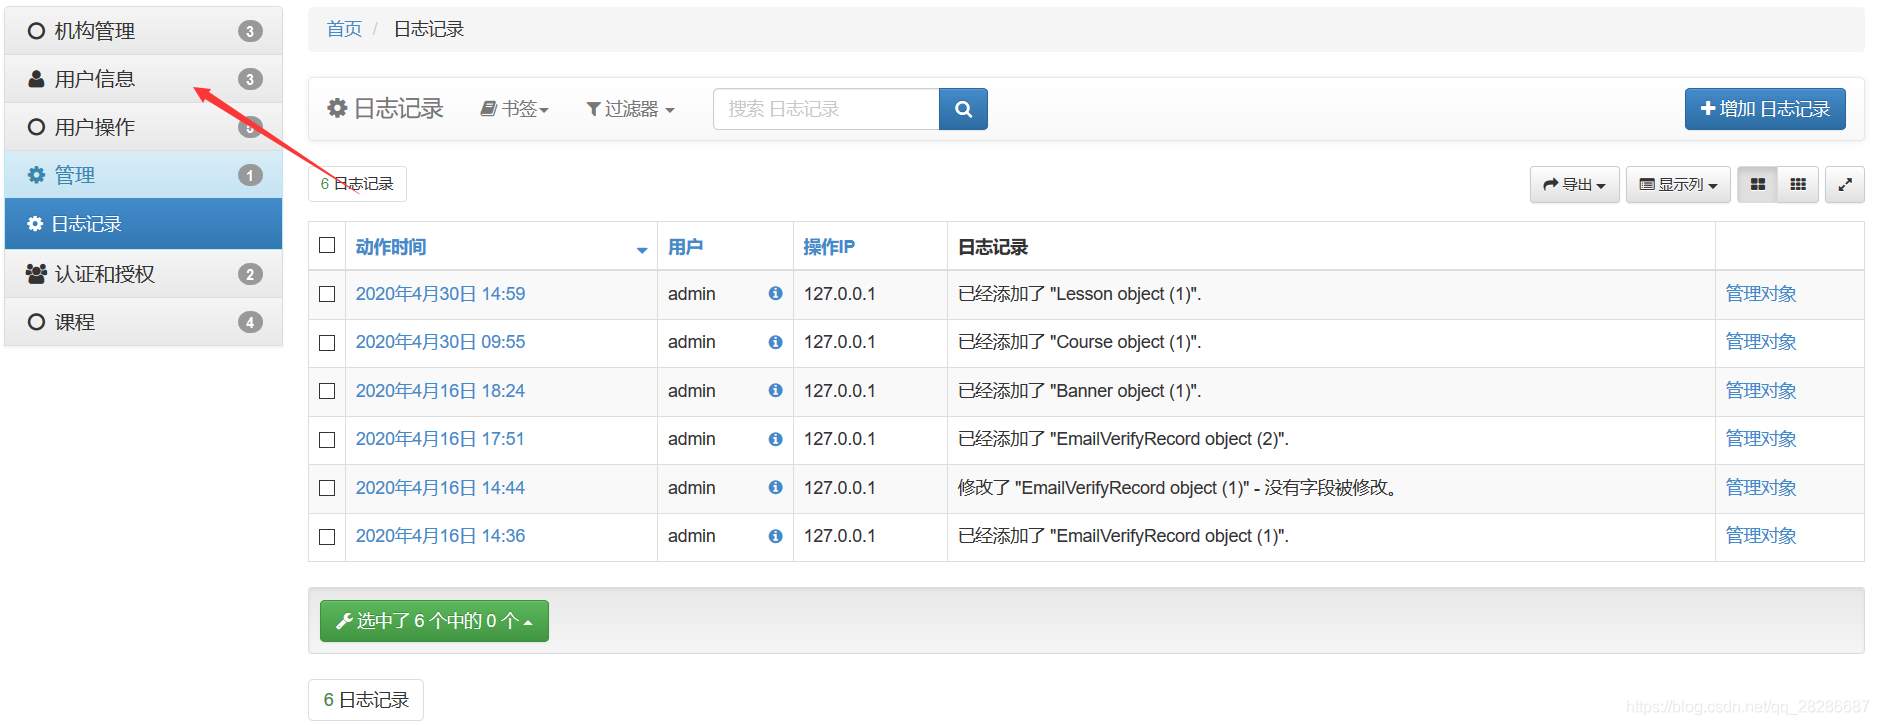Expand the 过滤器 filter dropdown
Image resolution: width=1879 pixels, height=725 pixels.
pyautogui.click(x=630, y=109)
